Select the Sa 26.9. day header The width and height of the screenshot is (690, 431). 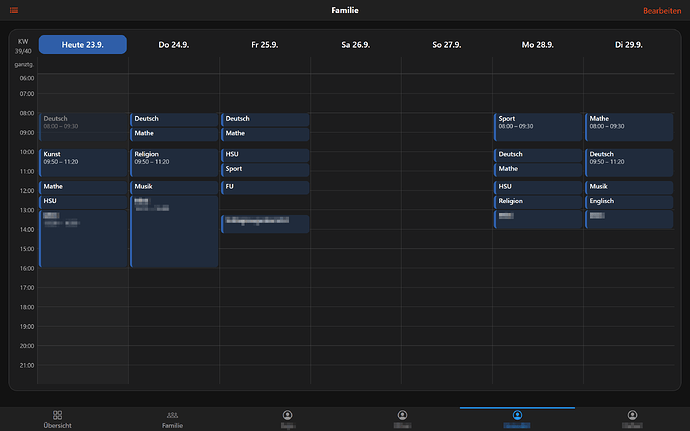(356, 44)
